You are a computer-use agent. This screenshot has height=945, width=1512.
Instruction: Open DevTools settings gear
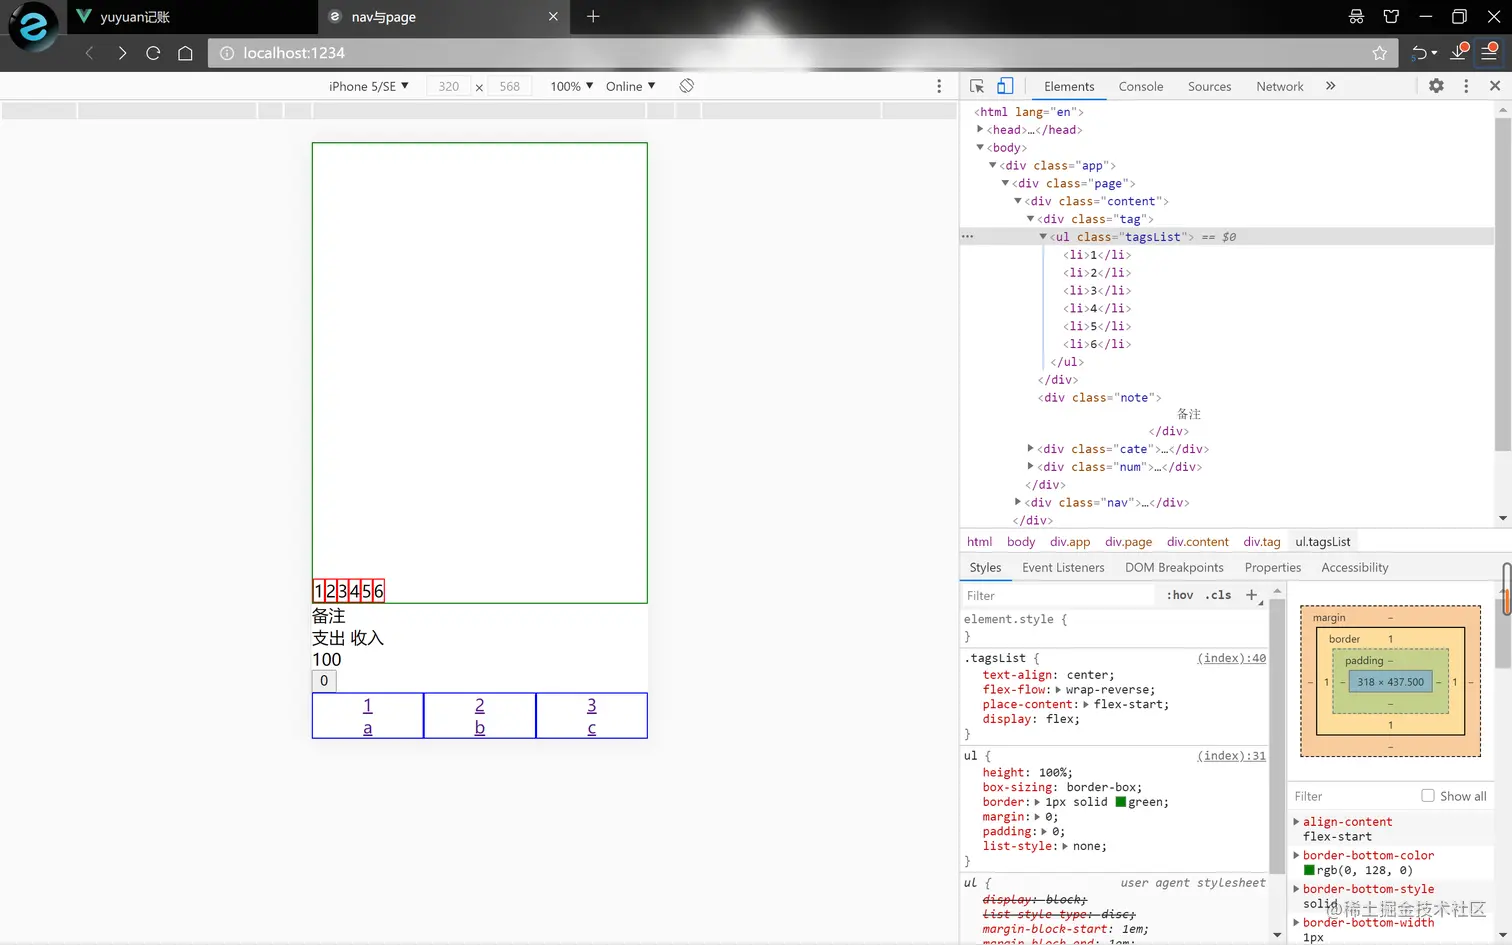point(1437,86)
